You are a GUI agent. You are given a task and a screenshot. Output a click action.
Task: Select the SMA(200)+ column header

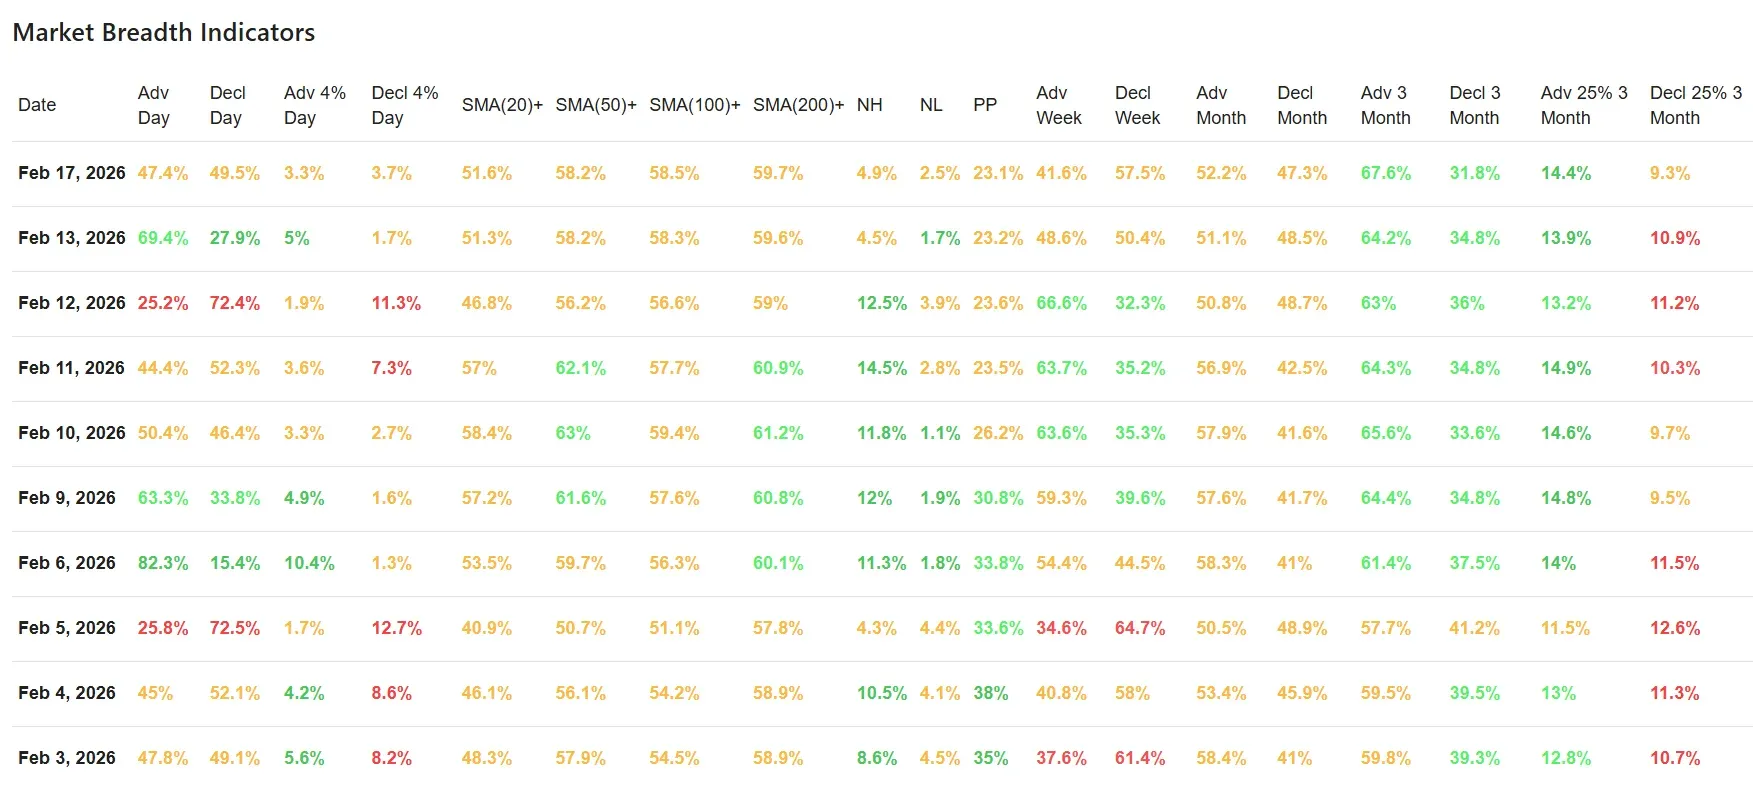798,105
